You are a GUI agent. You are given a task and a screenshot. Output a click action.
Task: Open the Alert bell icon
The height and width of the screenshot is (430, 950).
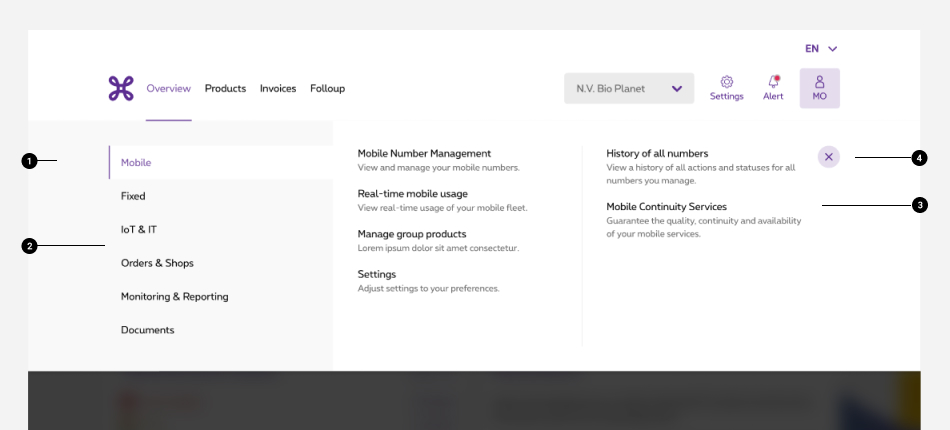(x=773, y=82)
